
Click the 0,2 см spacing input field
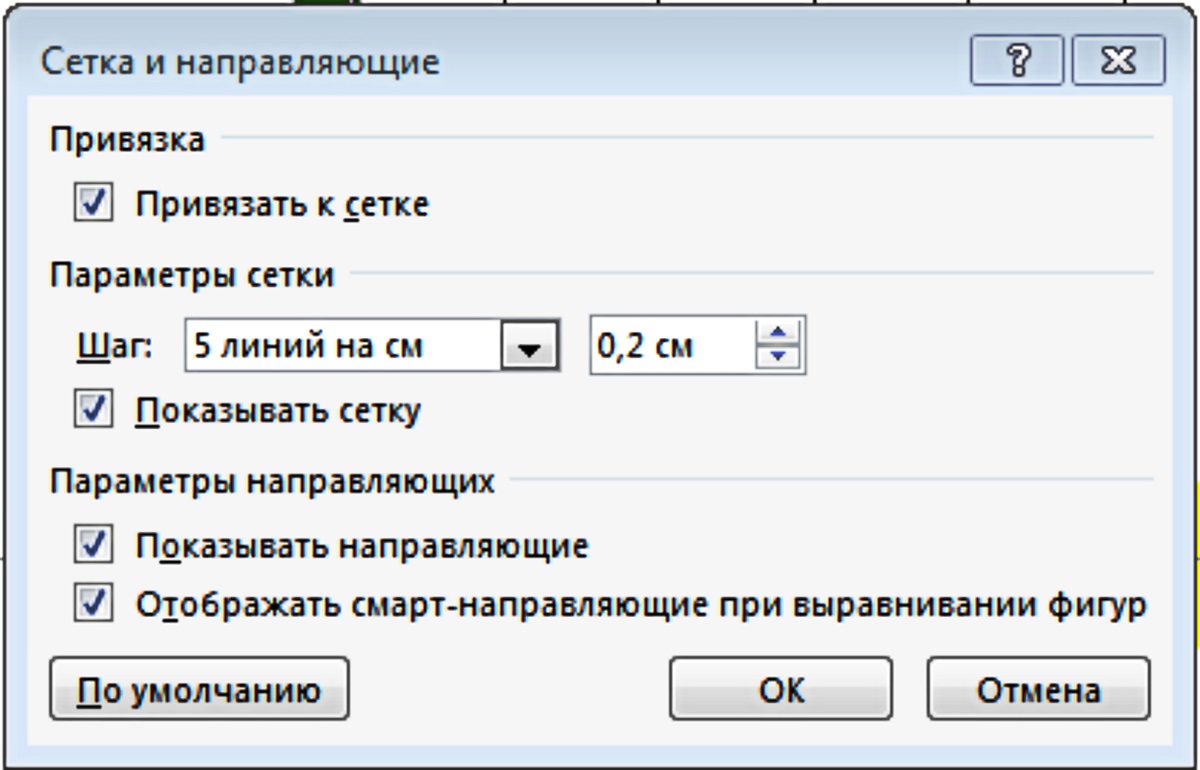tap(670, 348)
